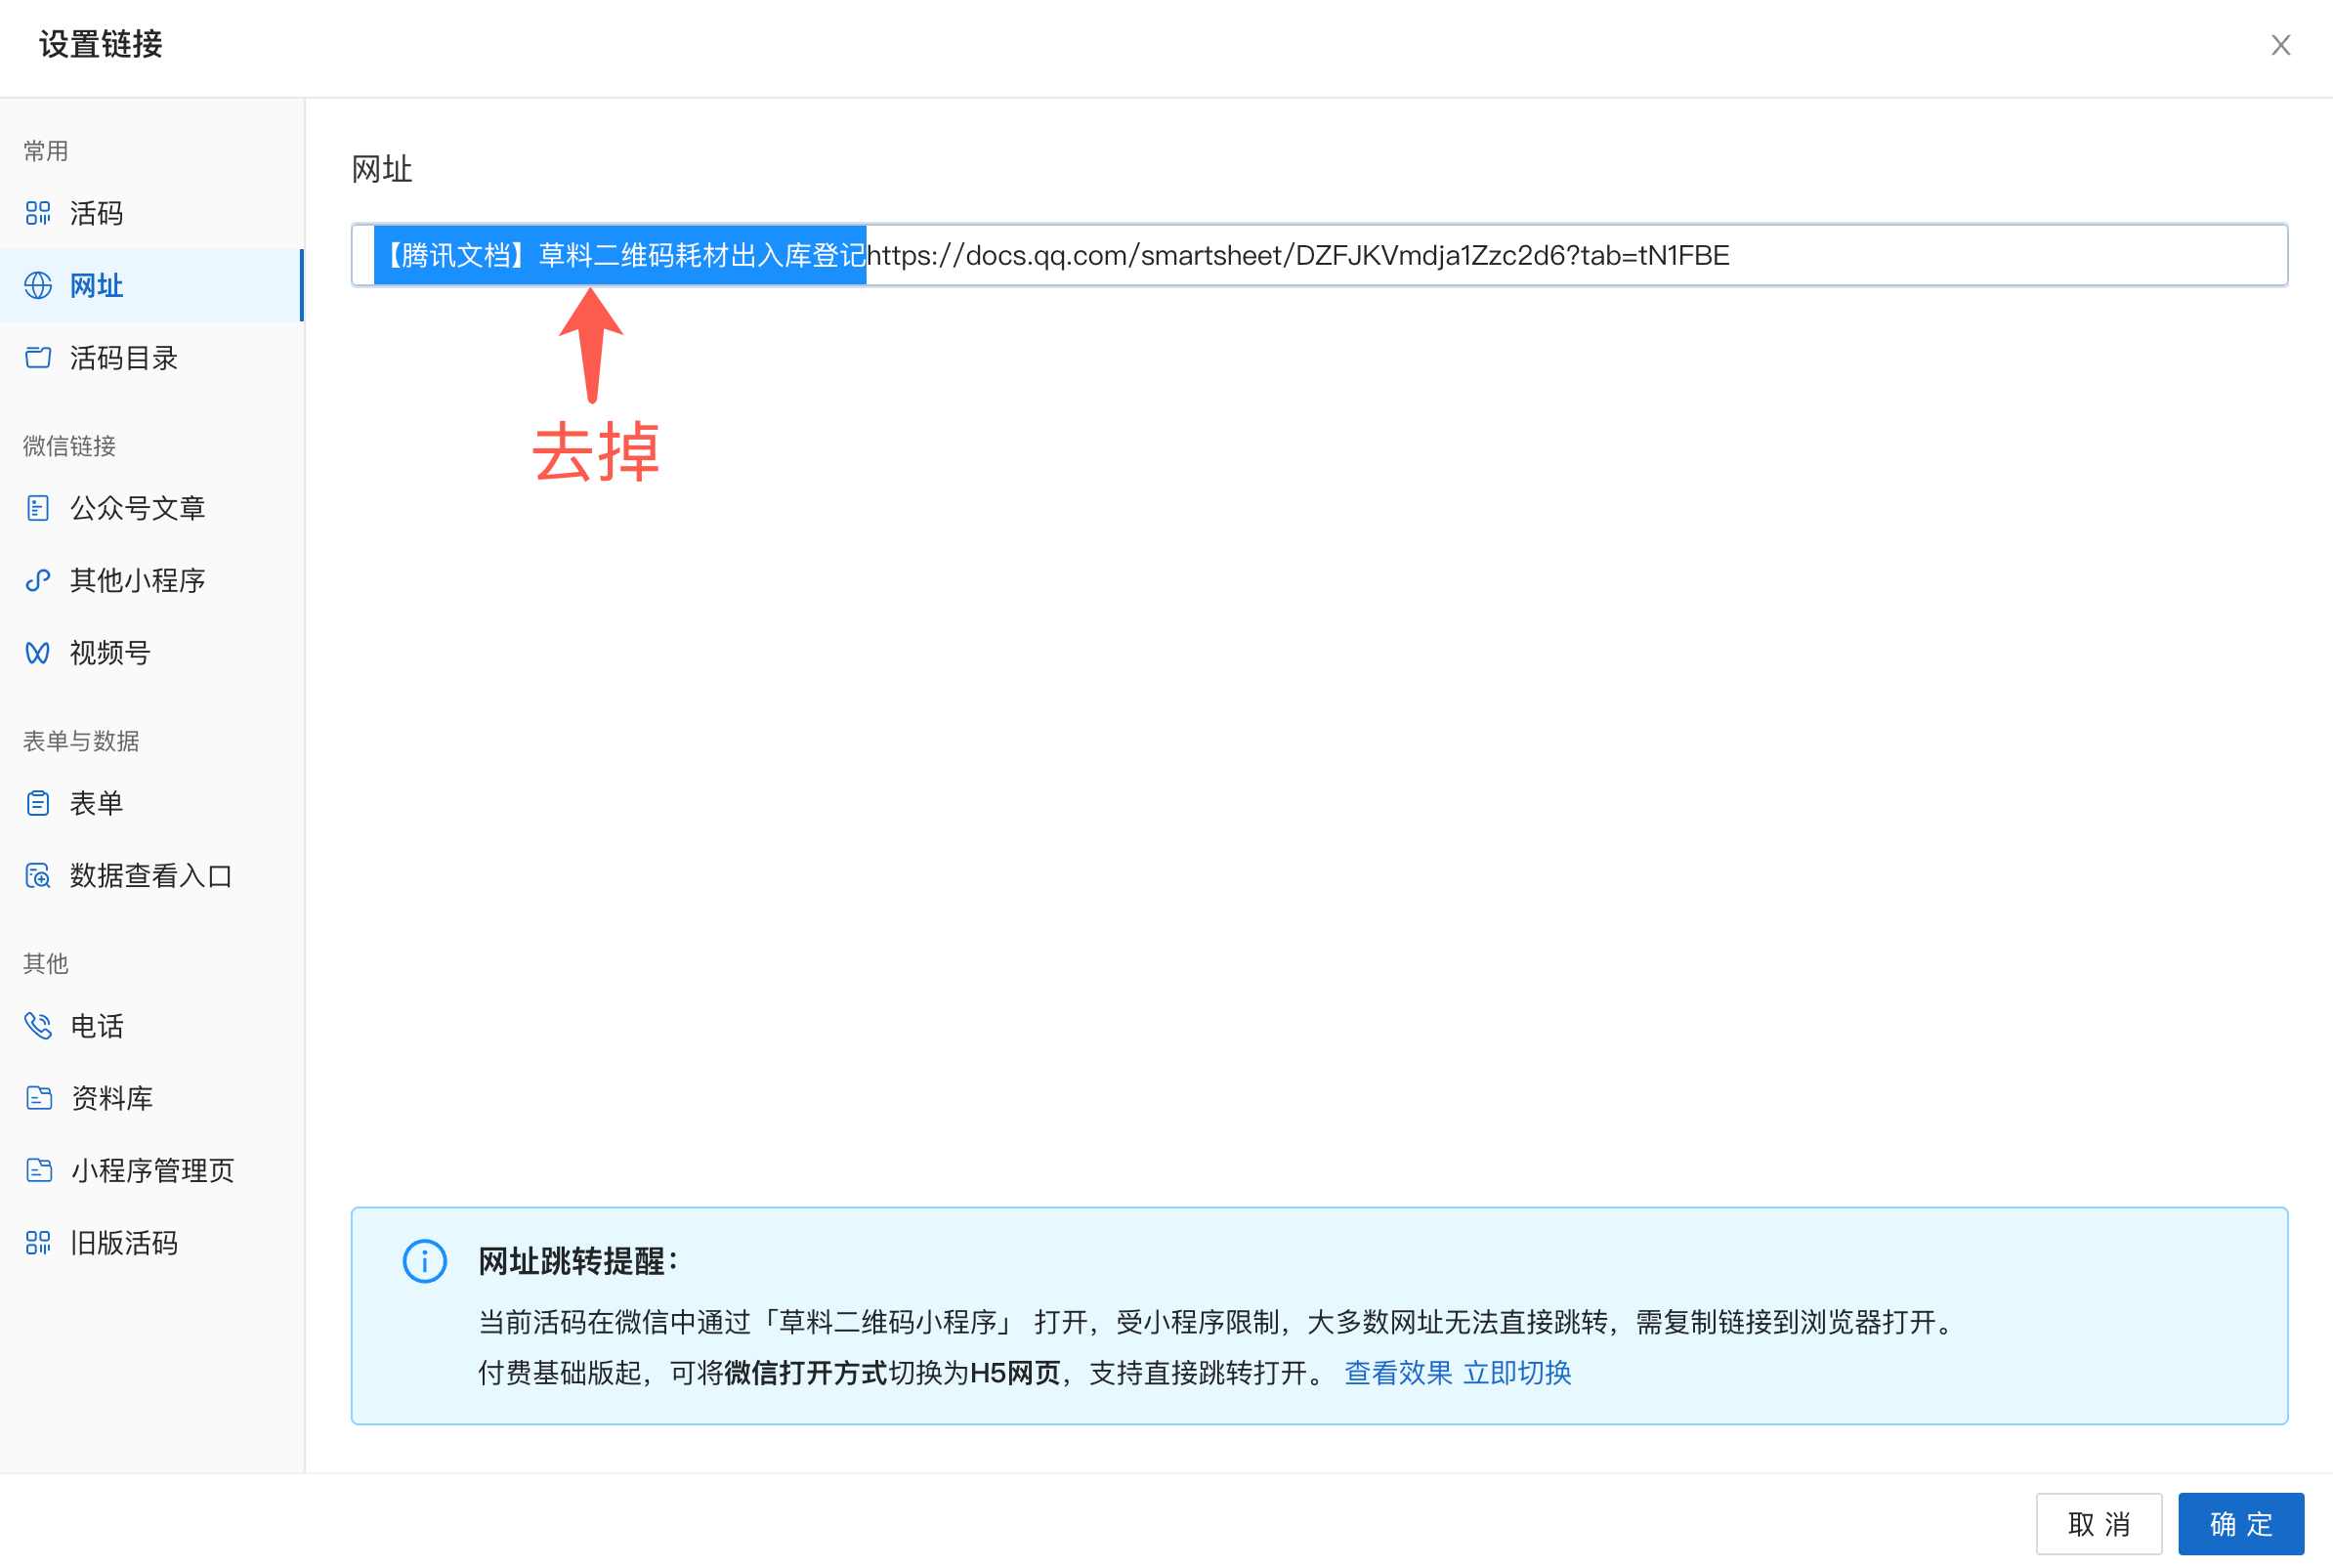Open the 视频号 channel icon
Image resolution: width=2333 pixels, height=1568 pixels.
pos(38,652)
